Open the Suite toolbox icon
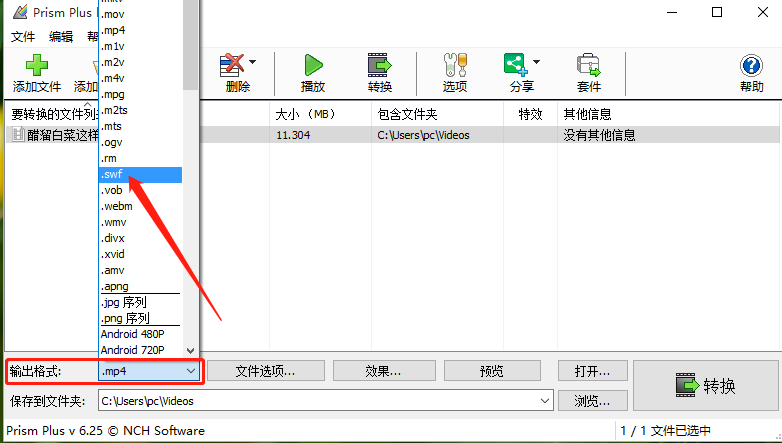Screen dimensions: 782x443 (x=588, y=65)
